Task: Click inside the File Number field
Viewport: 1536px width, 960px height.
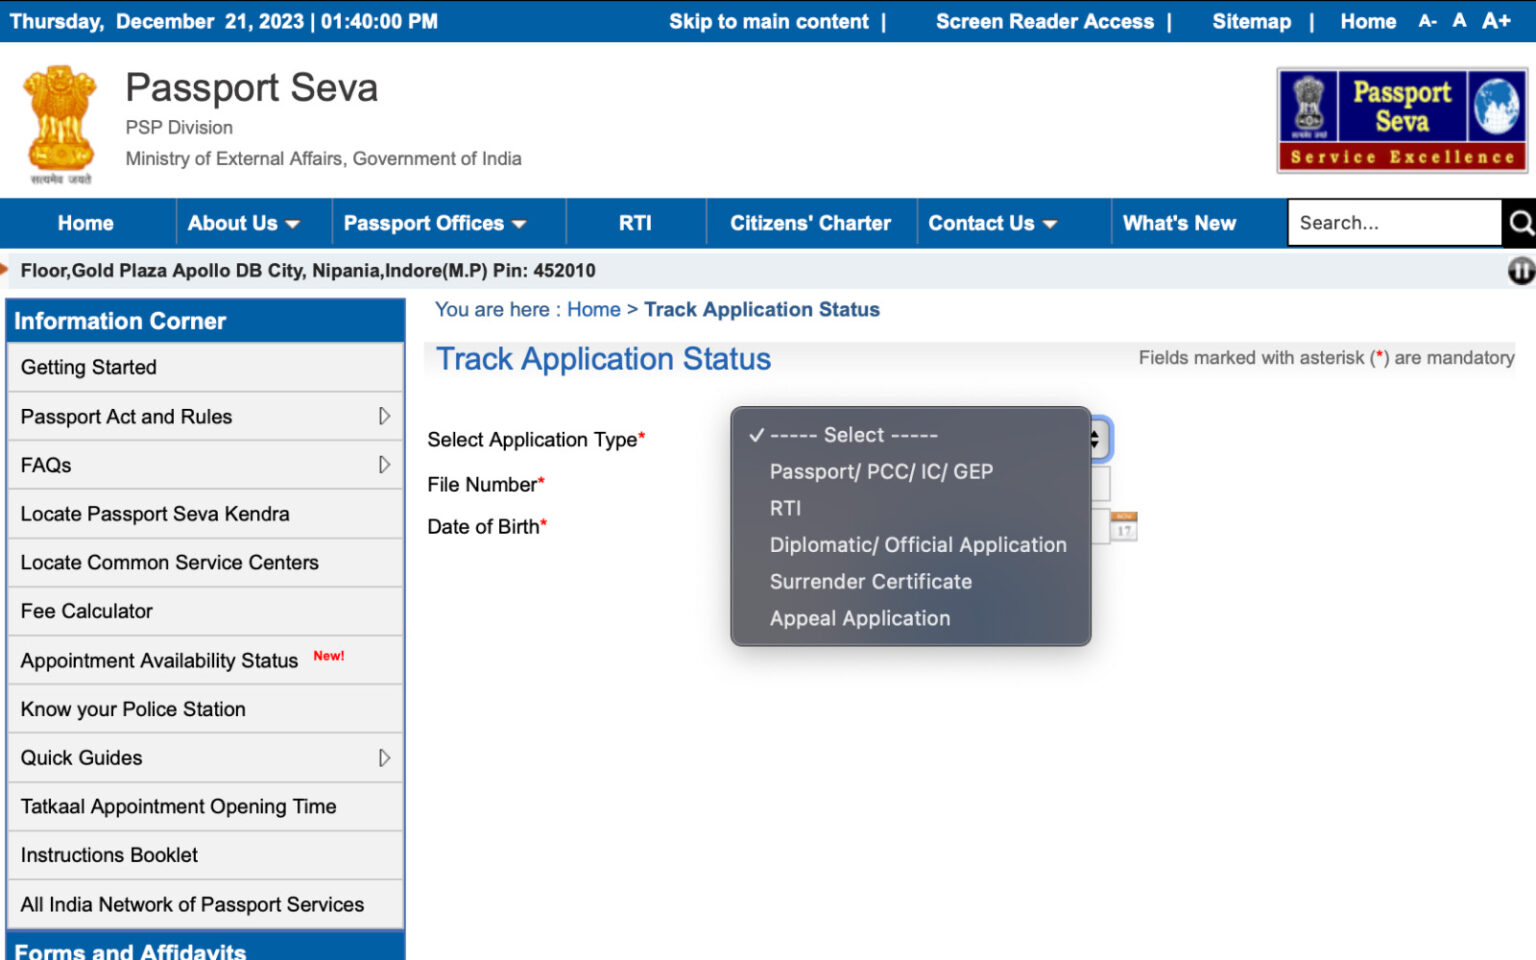Action: pyautogui.click(x=1102, y=483)
